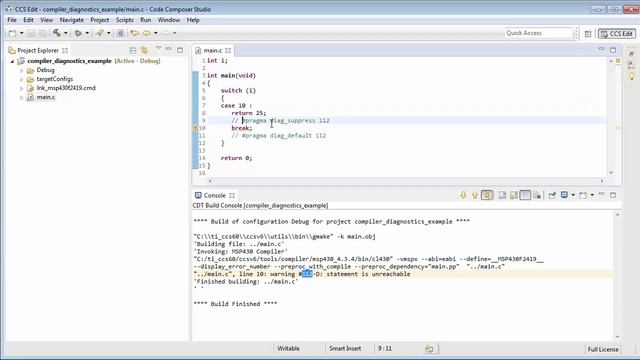Screen dimensions: 640x360
Task: Click the editor horizontal scrollbar
Action: pyautogui.click(x=406, y=180)
